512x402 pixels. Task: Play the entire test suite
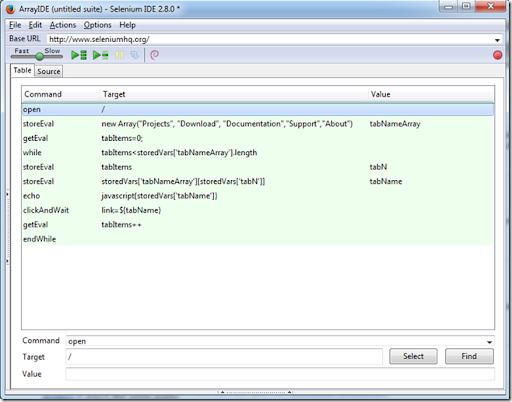click(79, 55)
